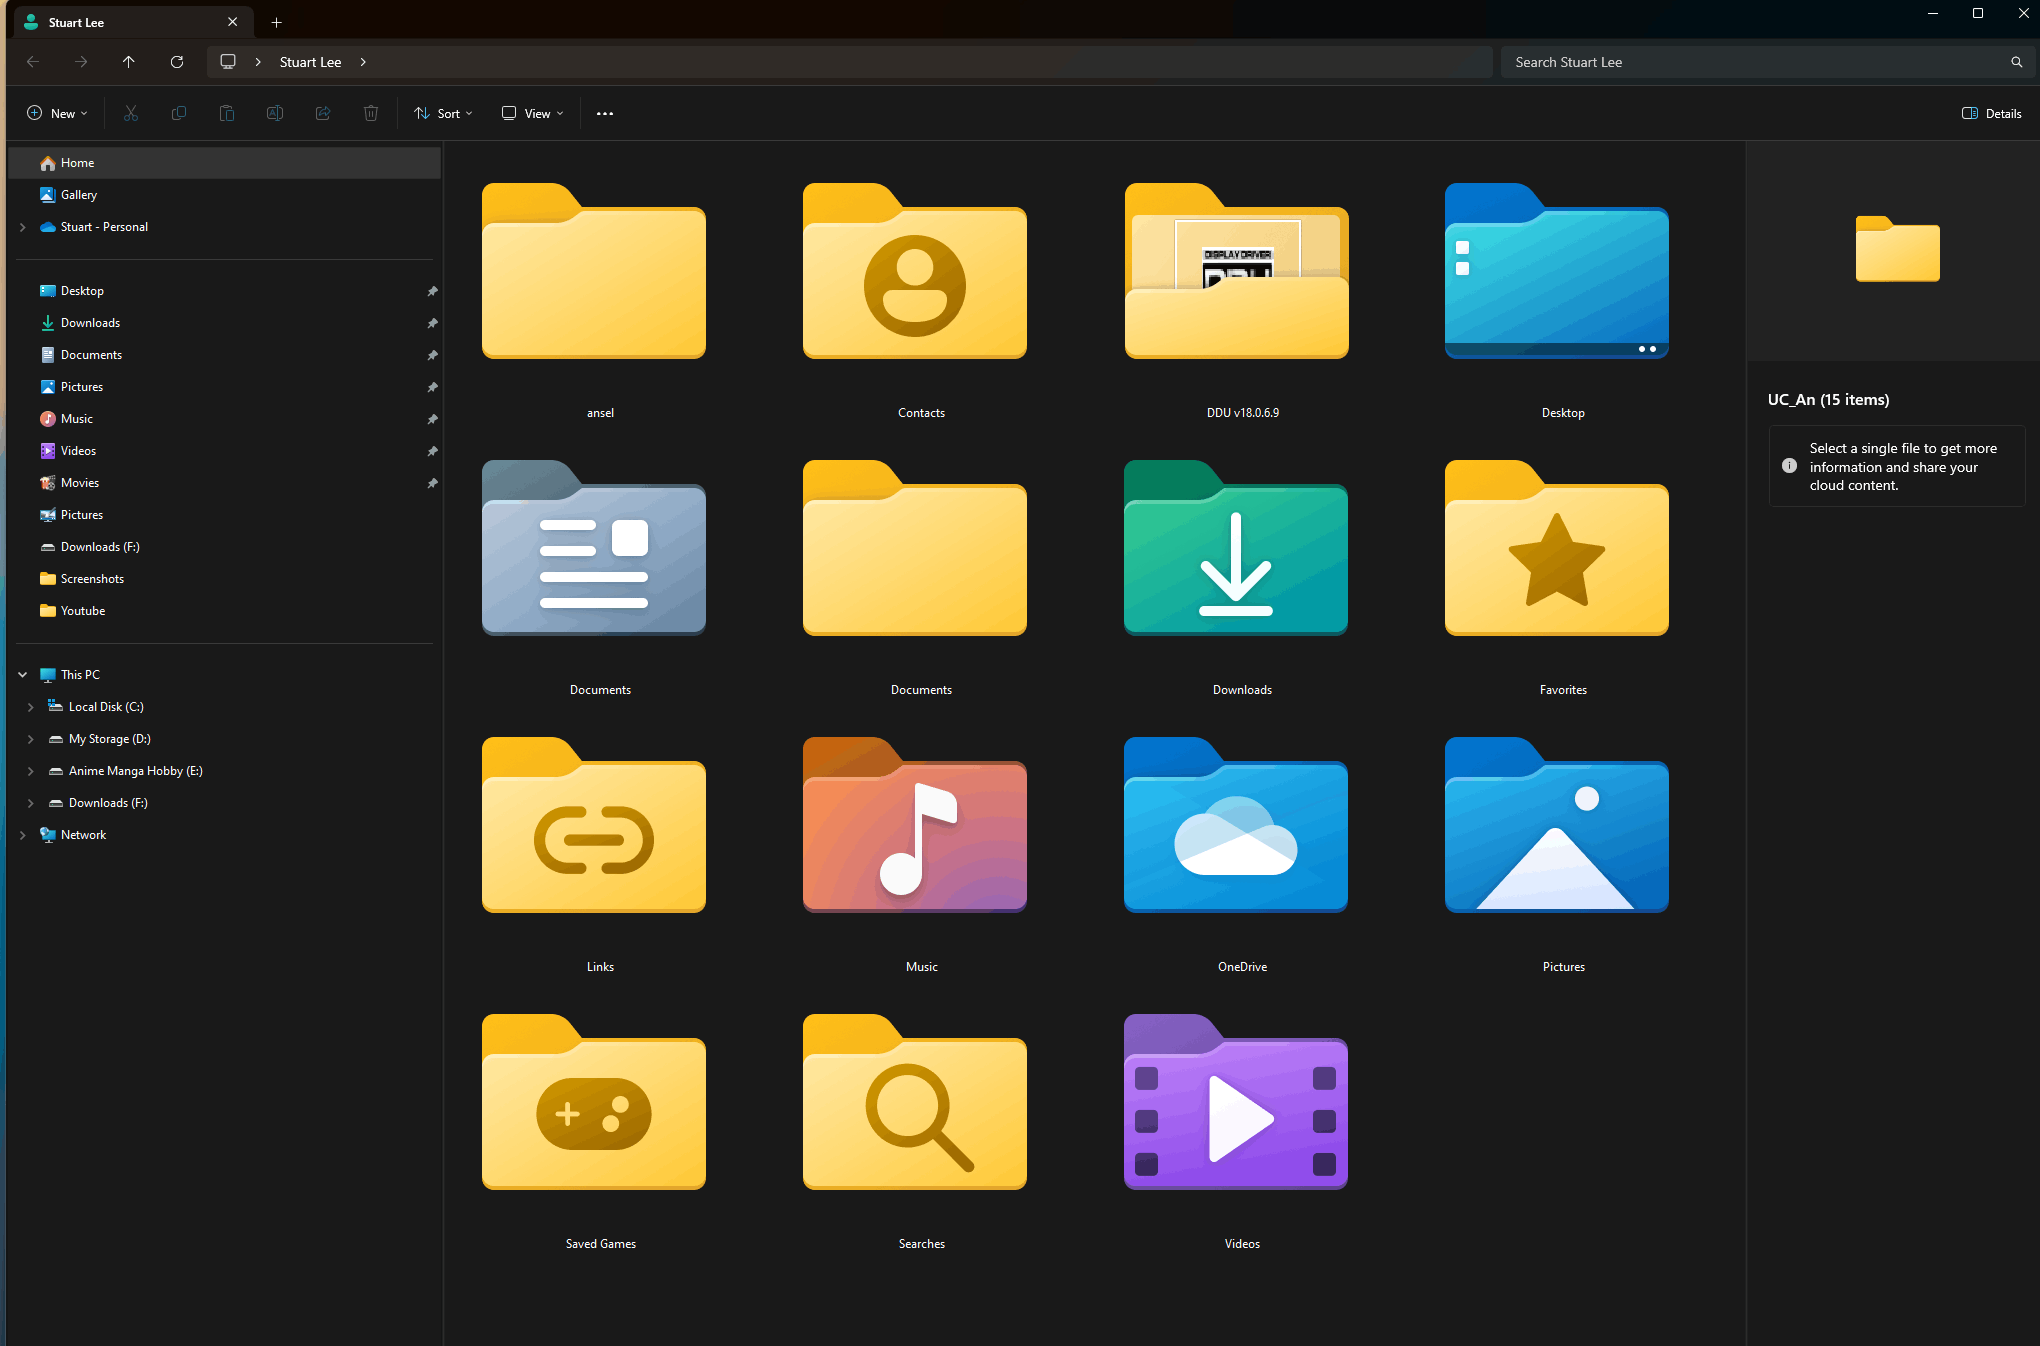Click the Refresh icon beside address bar
The height and width of the screenshot is (1346, 2040).
click(177, 62)
